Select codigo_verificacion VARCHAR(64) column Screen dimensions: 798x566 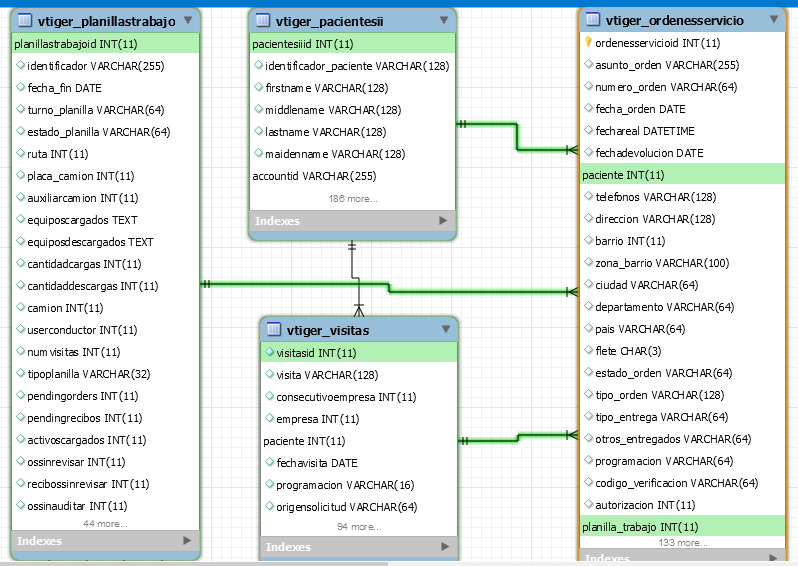pos(682,483)
